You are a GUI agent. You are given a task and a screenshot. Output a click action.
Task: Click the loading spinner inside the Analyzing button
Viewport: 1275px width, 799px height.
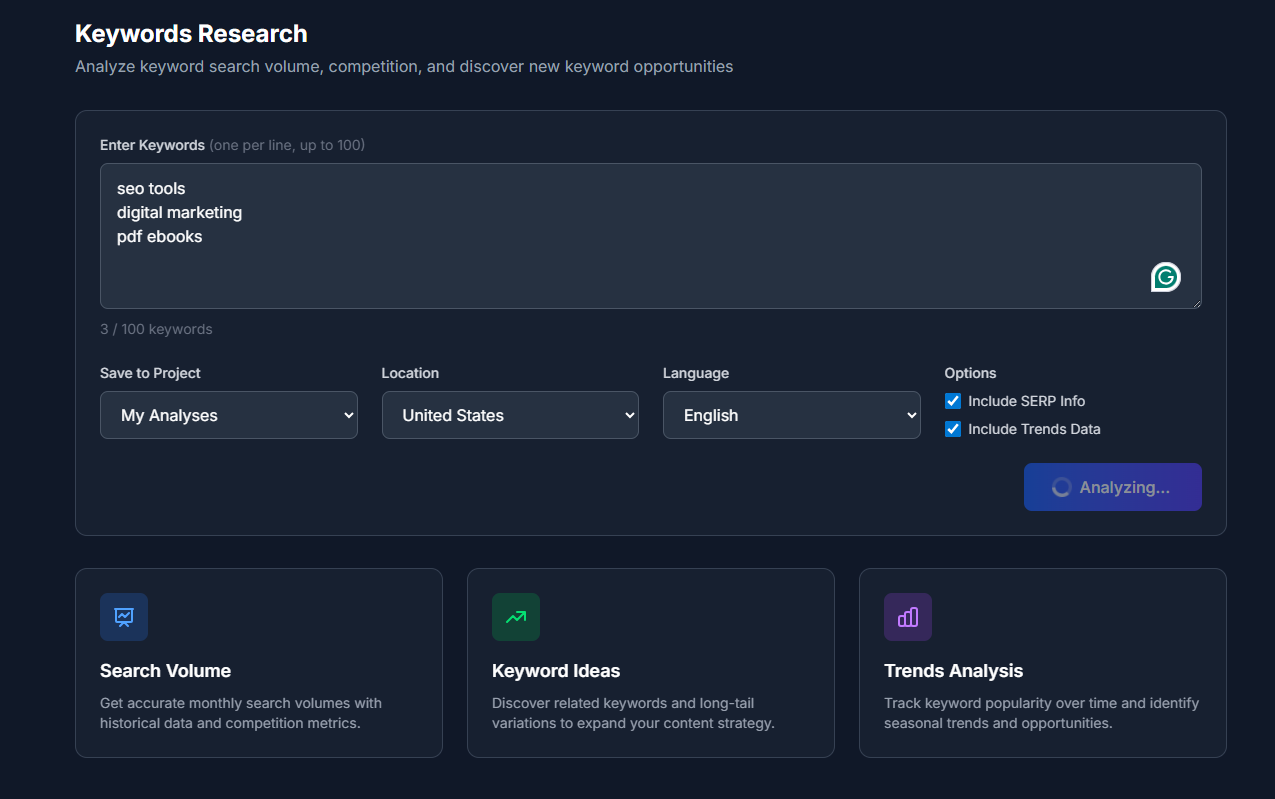pos(1061,487)
